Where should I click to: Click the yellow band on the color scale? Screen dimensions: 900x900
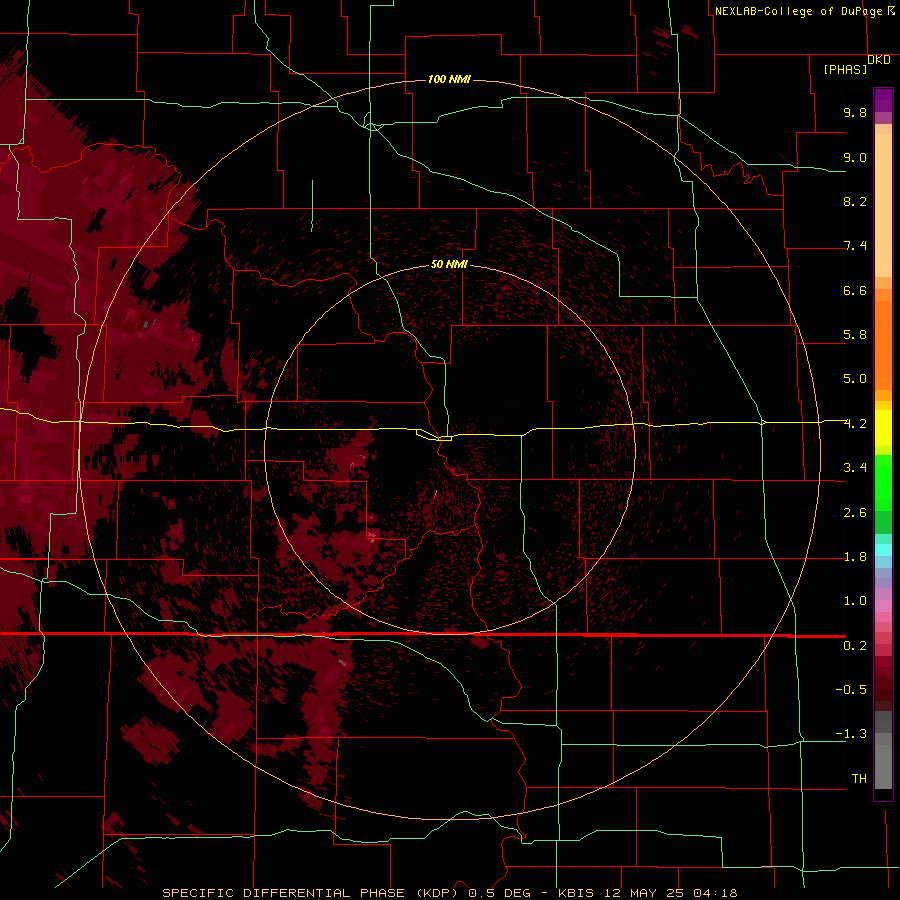pos(883,428)
